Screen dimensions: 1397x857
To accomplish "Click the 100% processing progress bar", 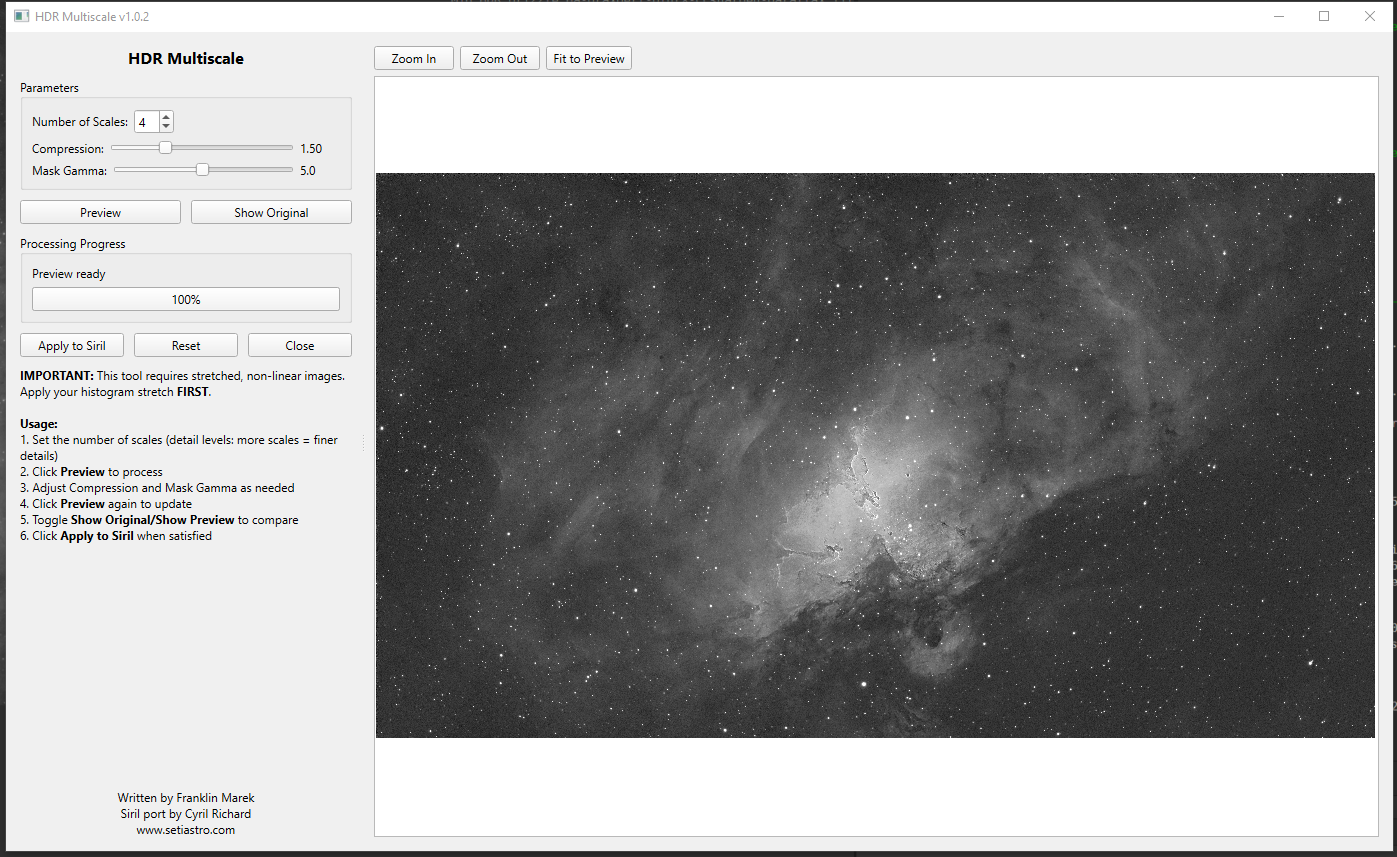I will pyautogui.click(x=186, y=299).
